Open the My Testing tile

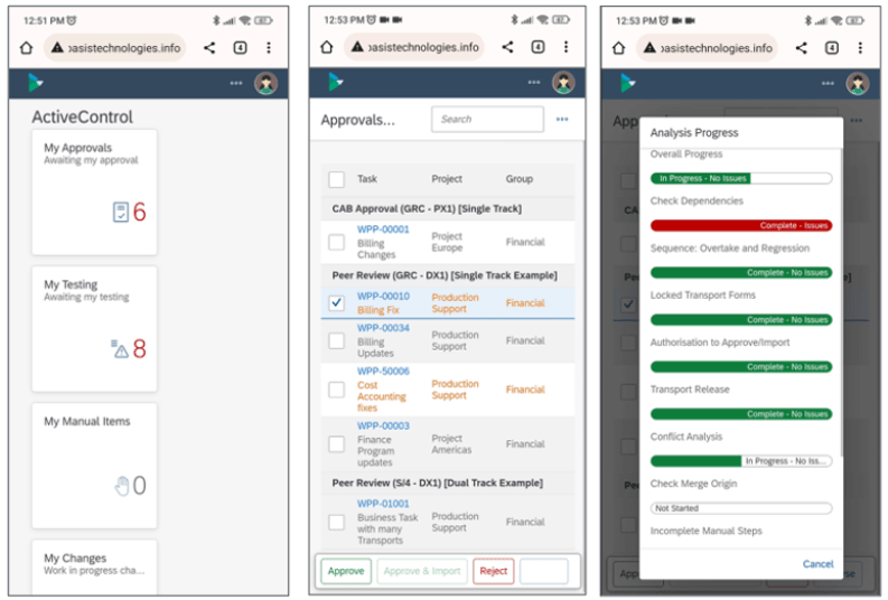click(95, 329)
